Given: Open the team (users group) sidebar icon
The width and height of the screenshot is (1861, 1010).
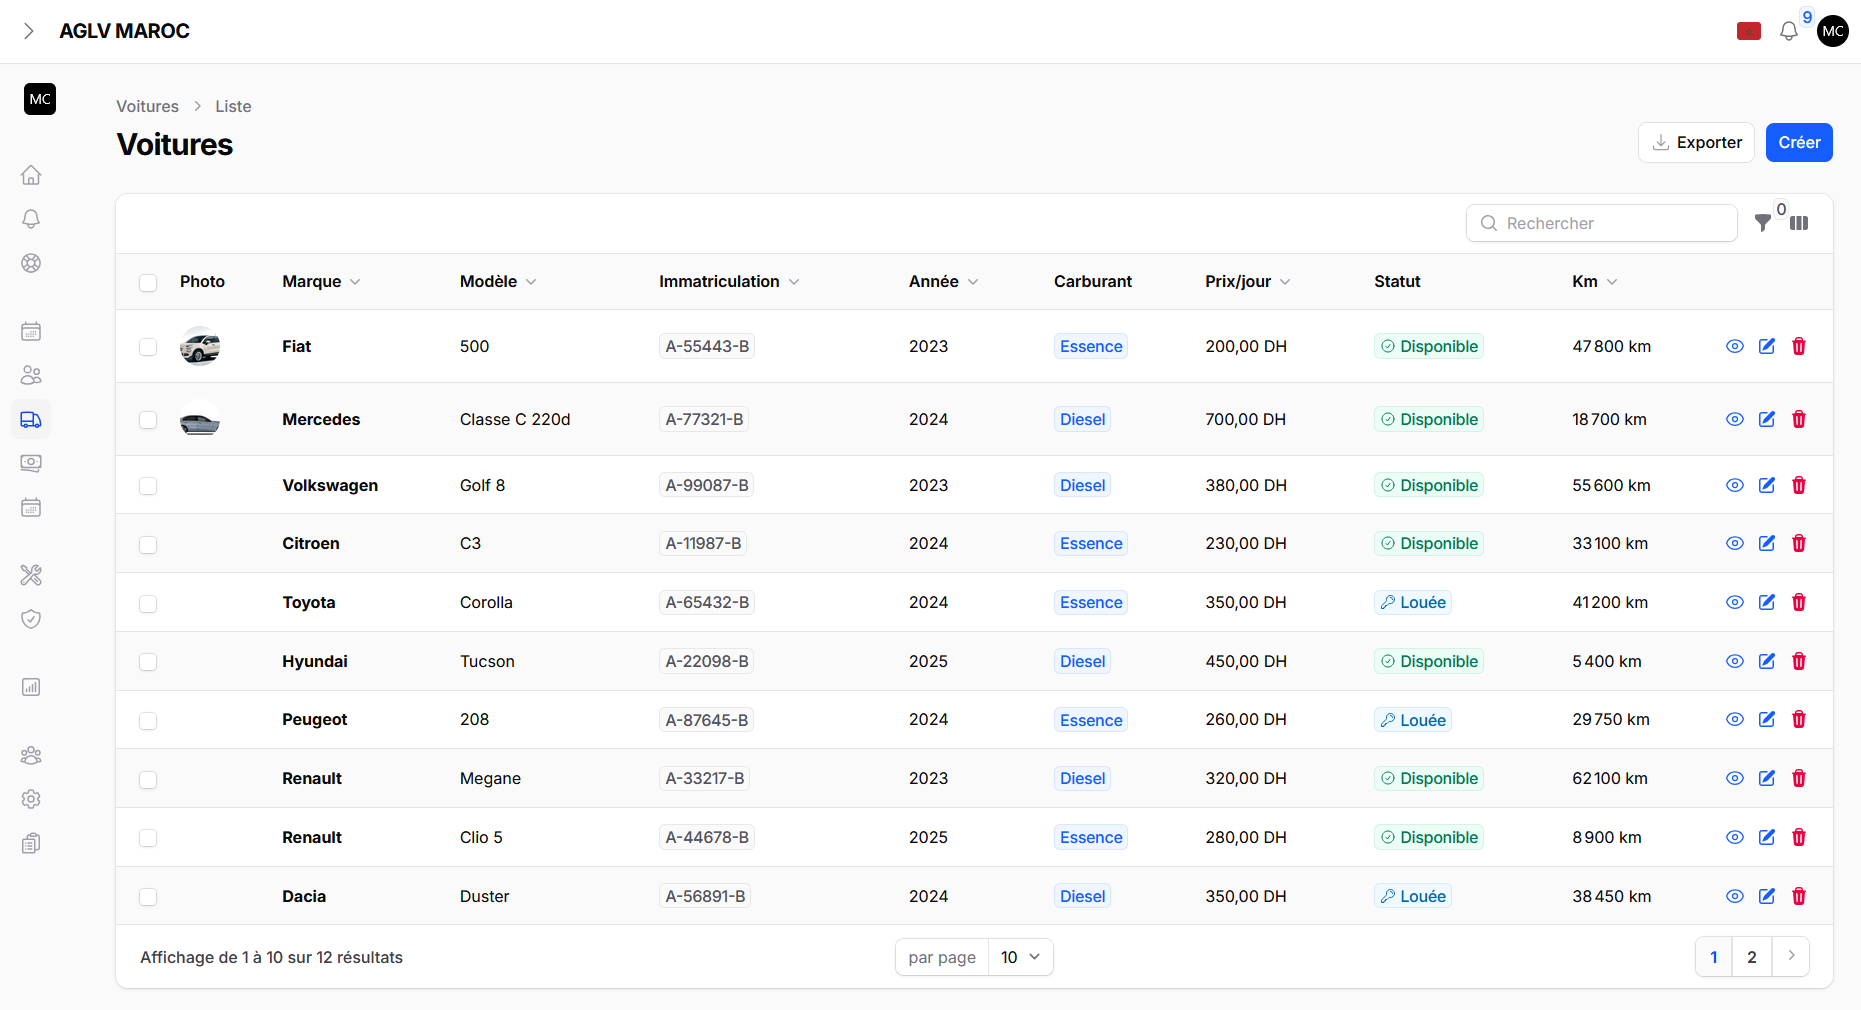Looking at the screenshot, I should pyautogui.click(x=31, y=755).
